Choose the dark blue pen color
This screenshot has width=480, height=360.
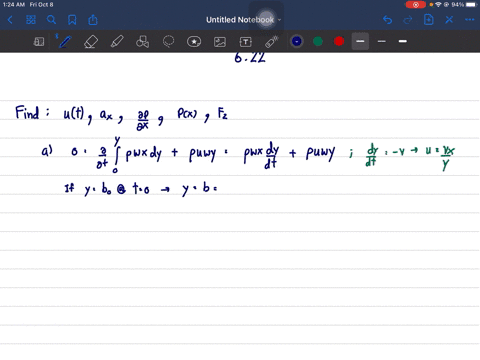(x=297, y=41)
